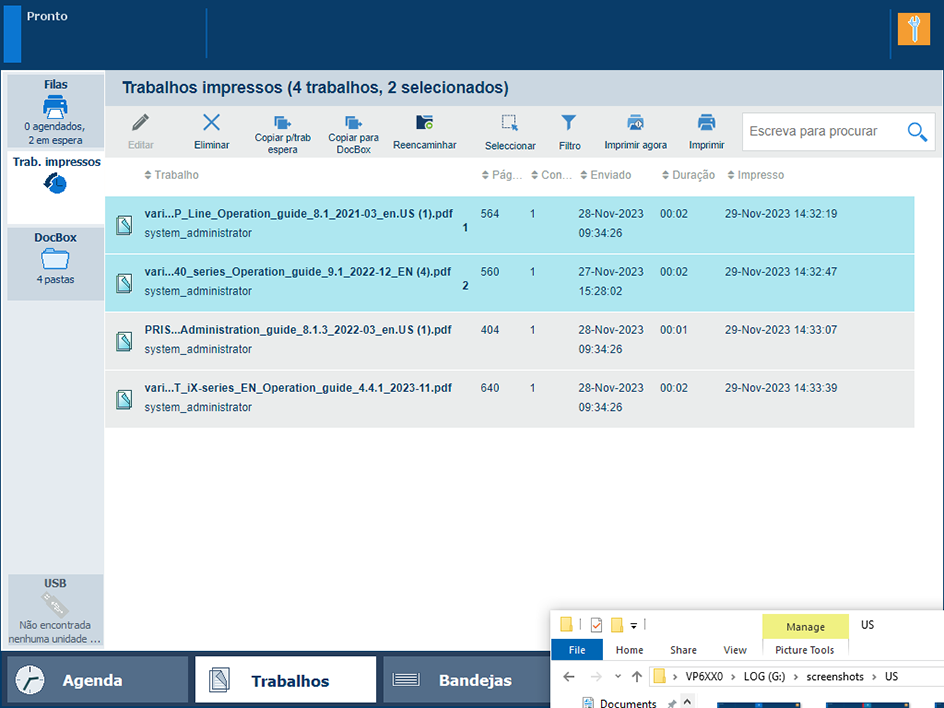The image size is (944, 708).
Task: Open settings with the wrench icon
Action: pyautogui.click(x=913, y=29)
